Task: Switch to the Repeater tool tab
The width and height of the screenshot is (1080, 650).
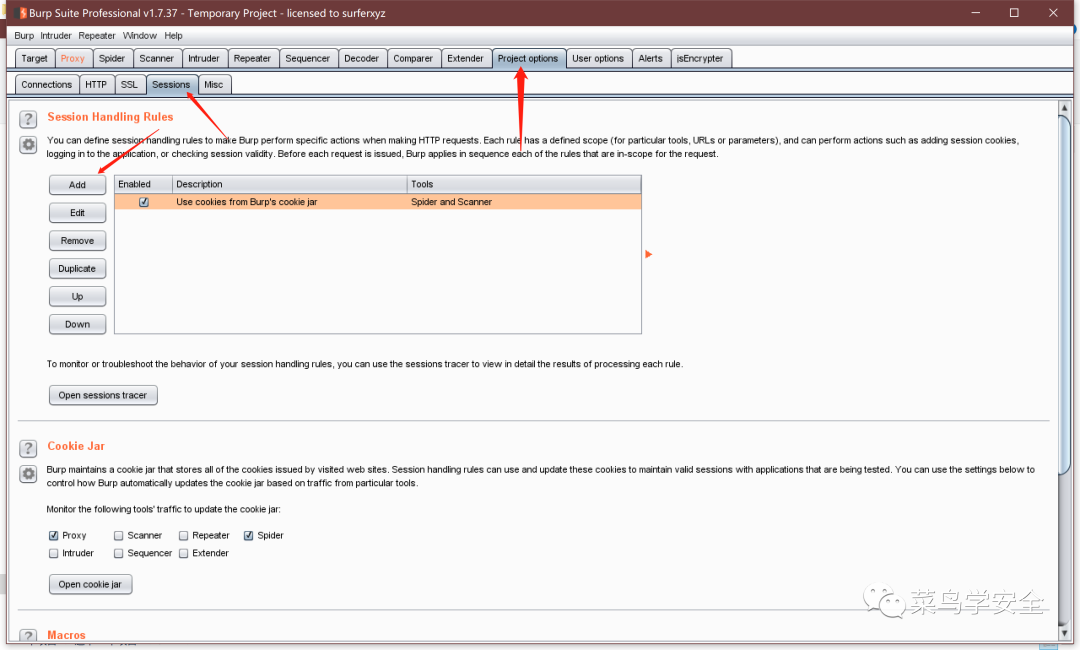Action: pos(252,59)
